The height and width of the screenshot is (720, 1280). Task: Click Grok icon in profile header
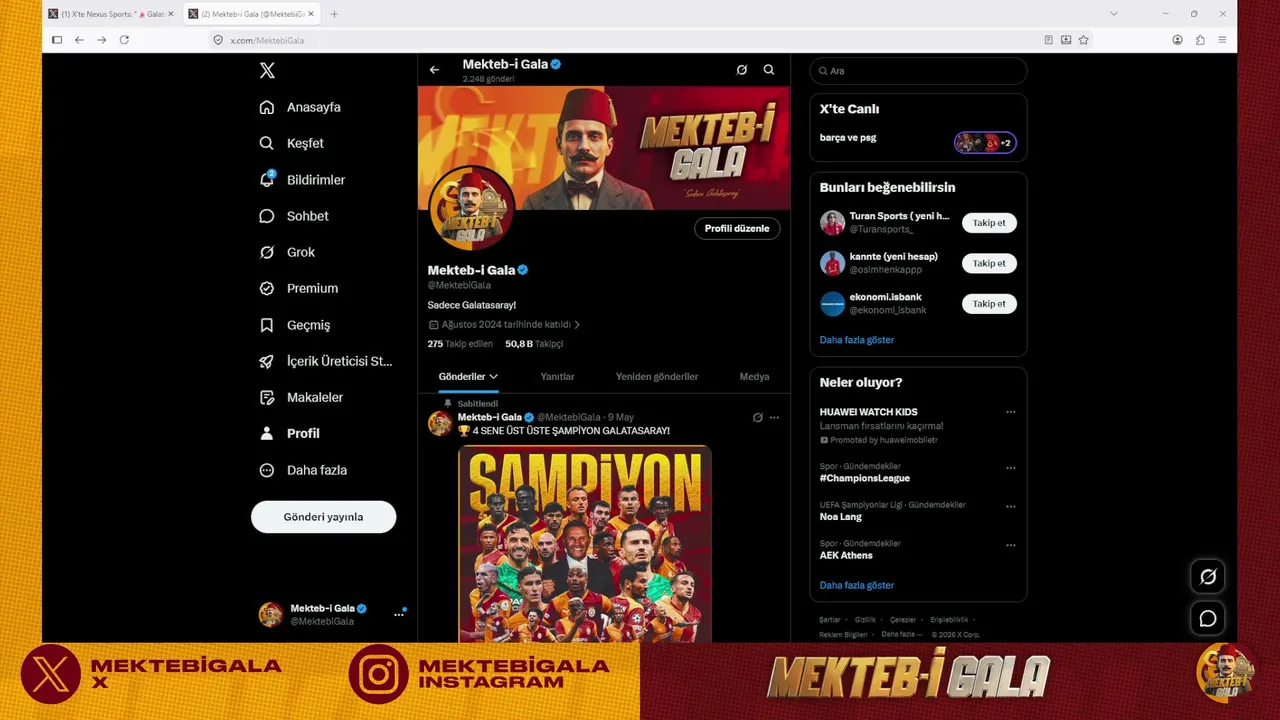[741, 70]
